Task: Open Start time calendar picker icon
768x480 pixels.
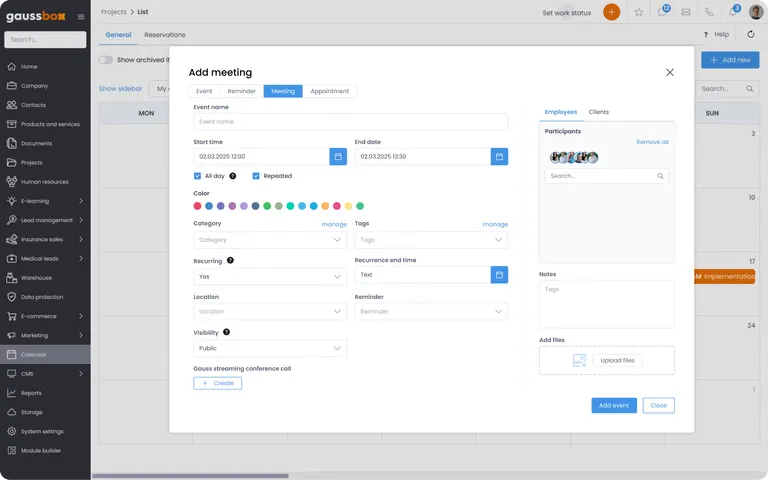Action: click(x=338, y=157)
